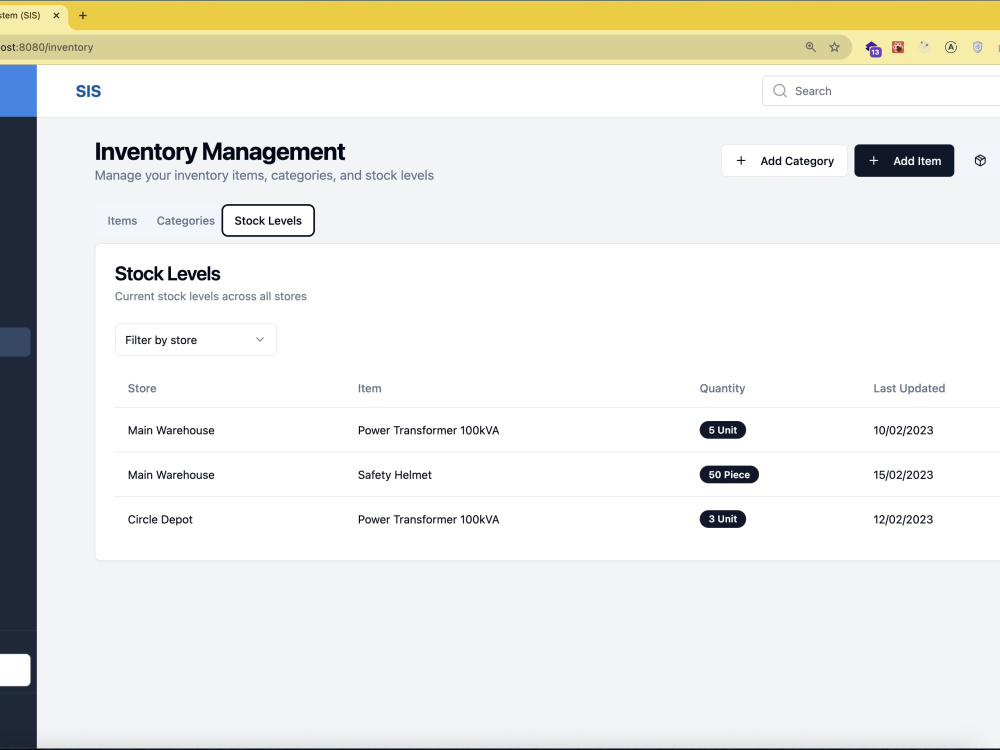1000x750 pixels.
Task: Click Power Transformer 100kVA in Circle Depot row
Action: [x=428, y=520]
